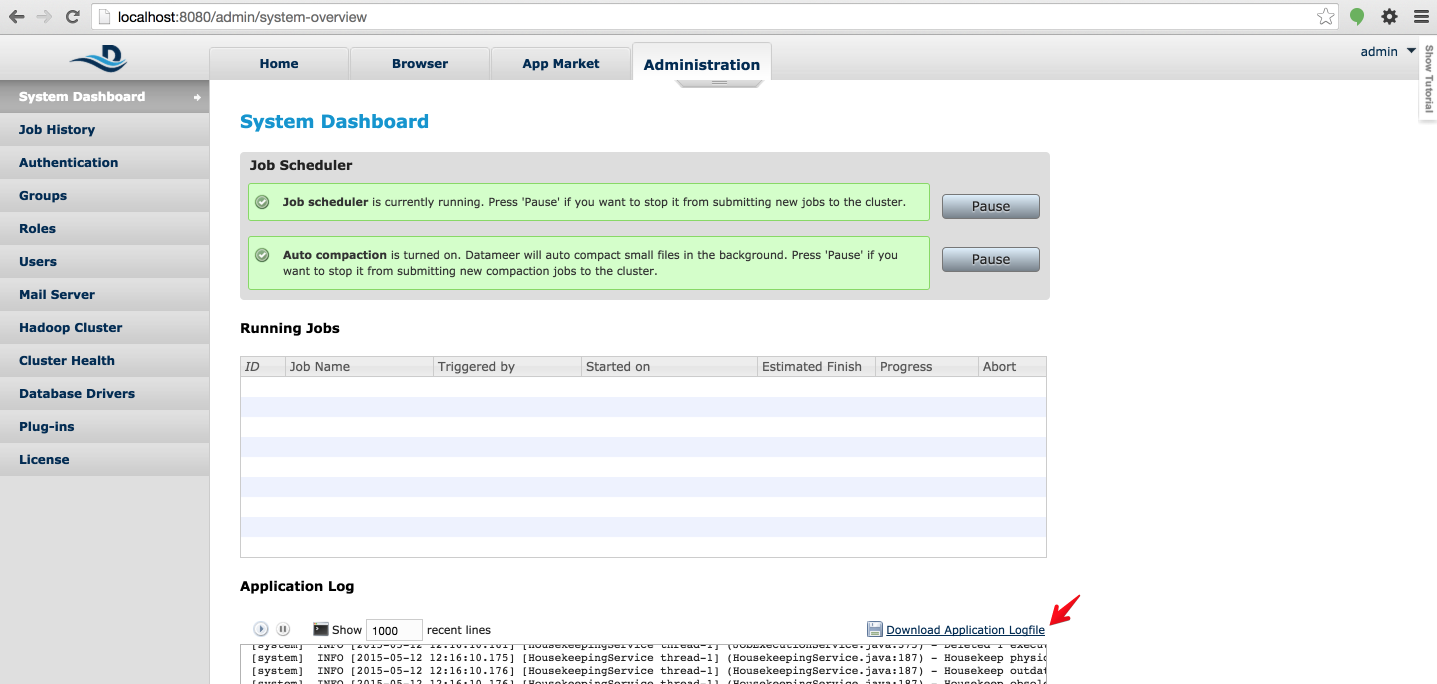Click the Application Log heading
Viewport: 1437px width, 684px height.
tap(297, 586)
